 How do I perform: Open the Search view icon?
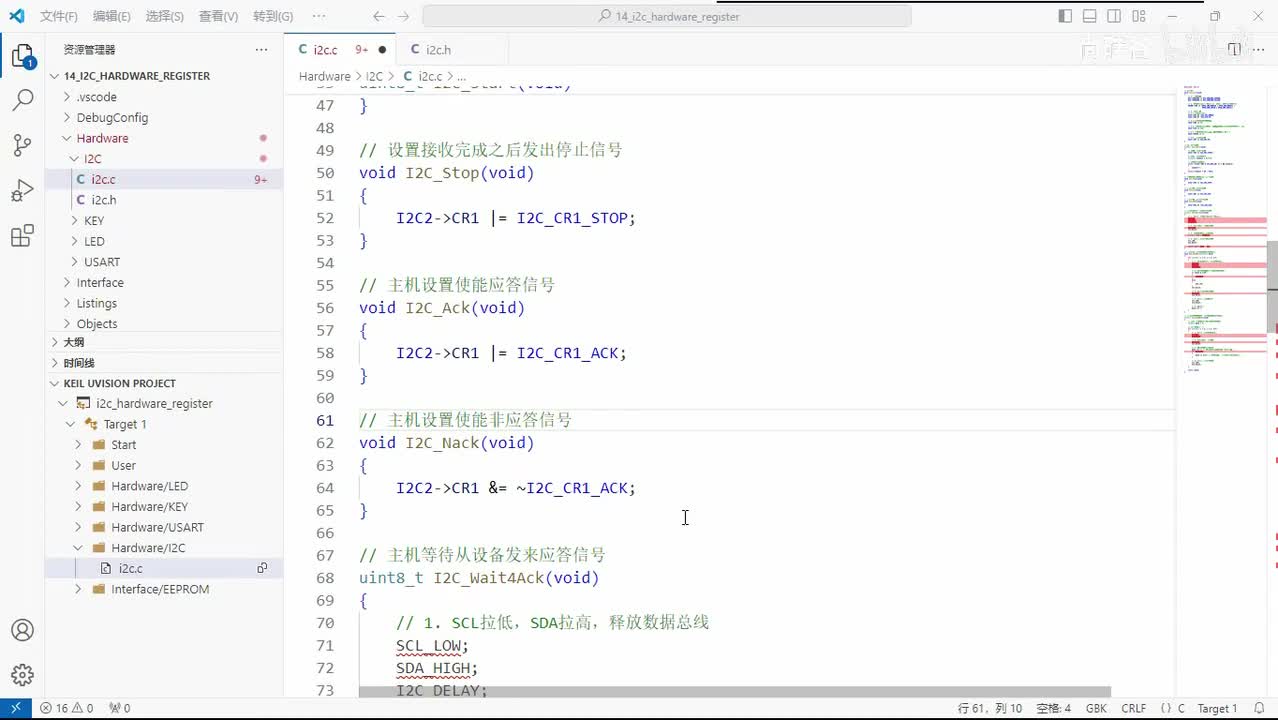22,100
